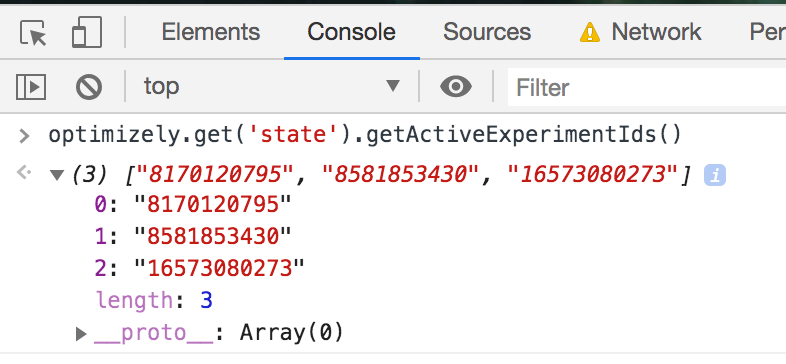This screenshot has width=786, height=364.
Task: Activate the inspect element picker icon
Action: (33, 33)
